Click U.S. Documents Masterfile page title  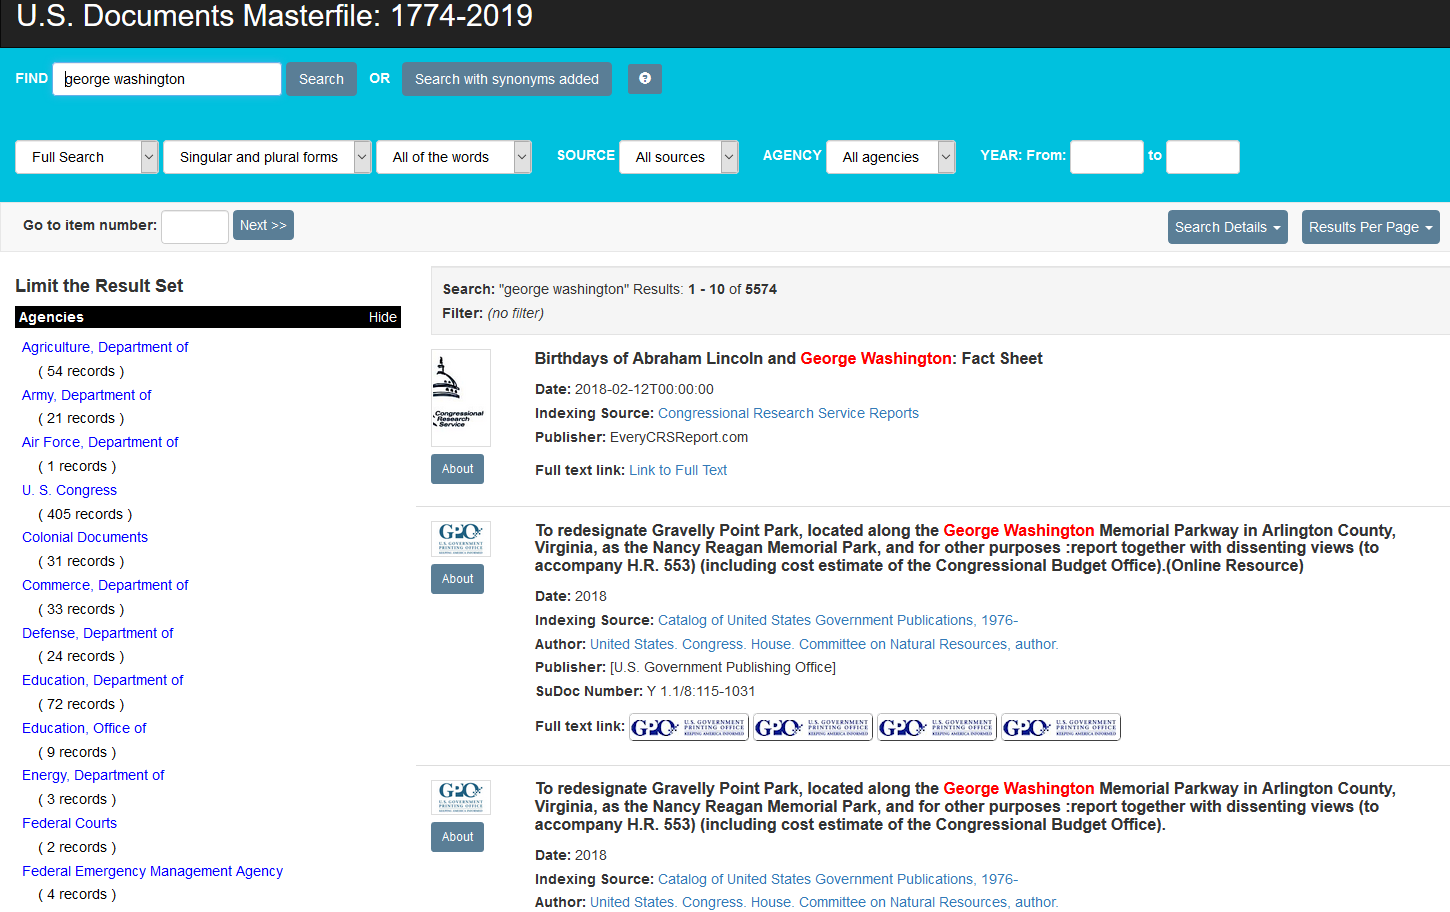[x=275, y=16]
